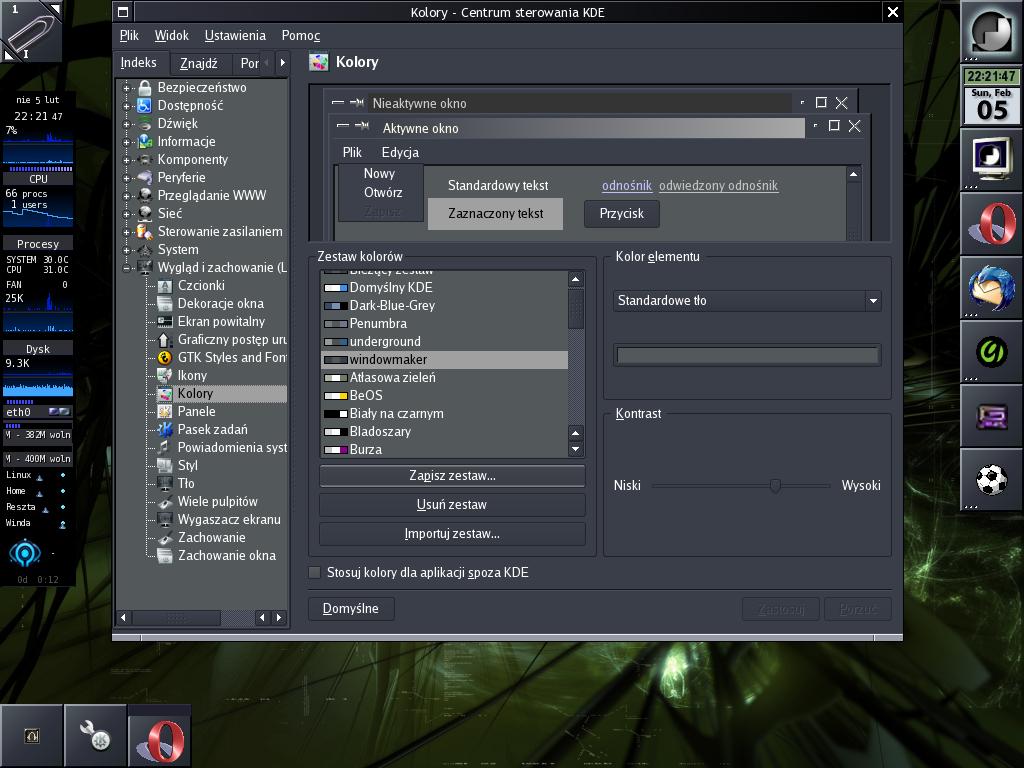Viewport: 1024px width, 768px height.
Task: Click the element color swatch button
Action: click(748, 355)
